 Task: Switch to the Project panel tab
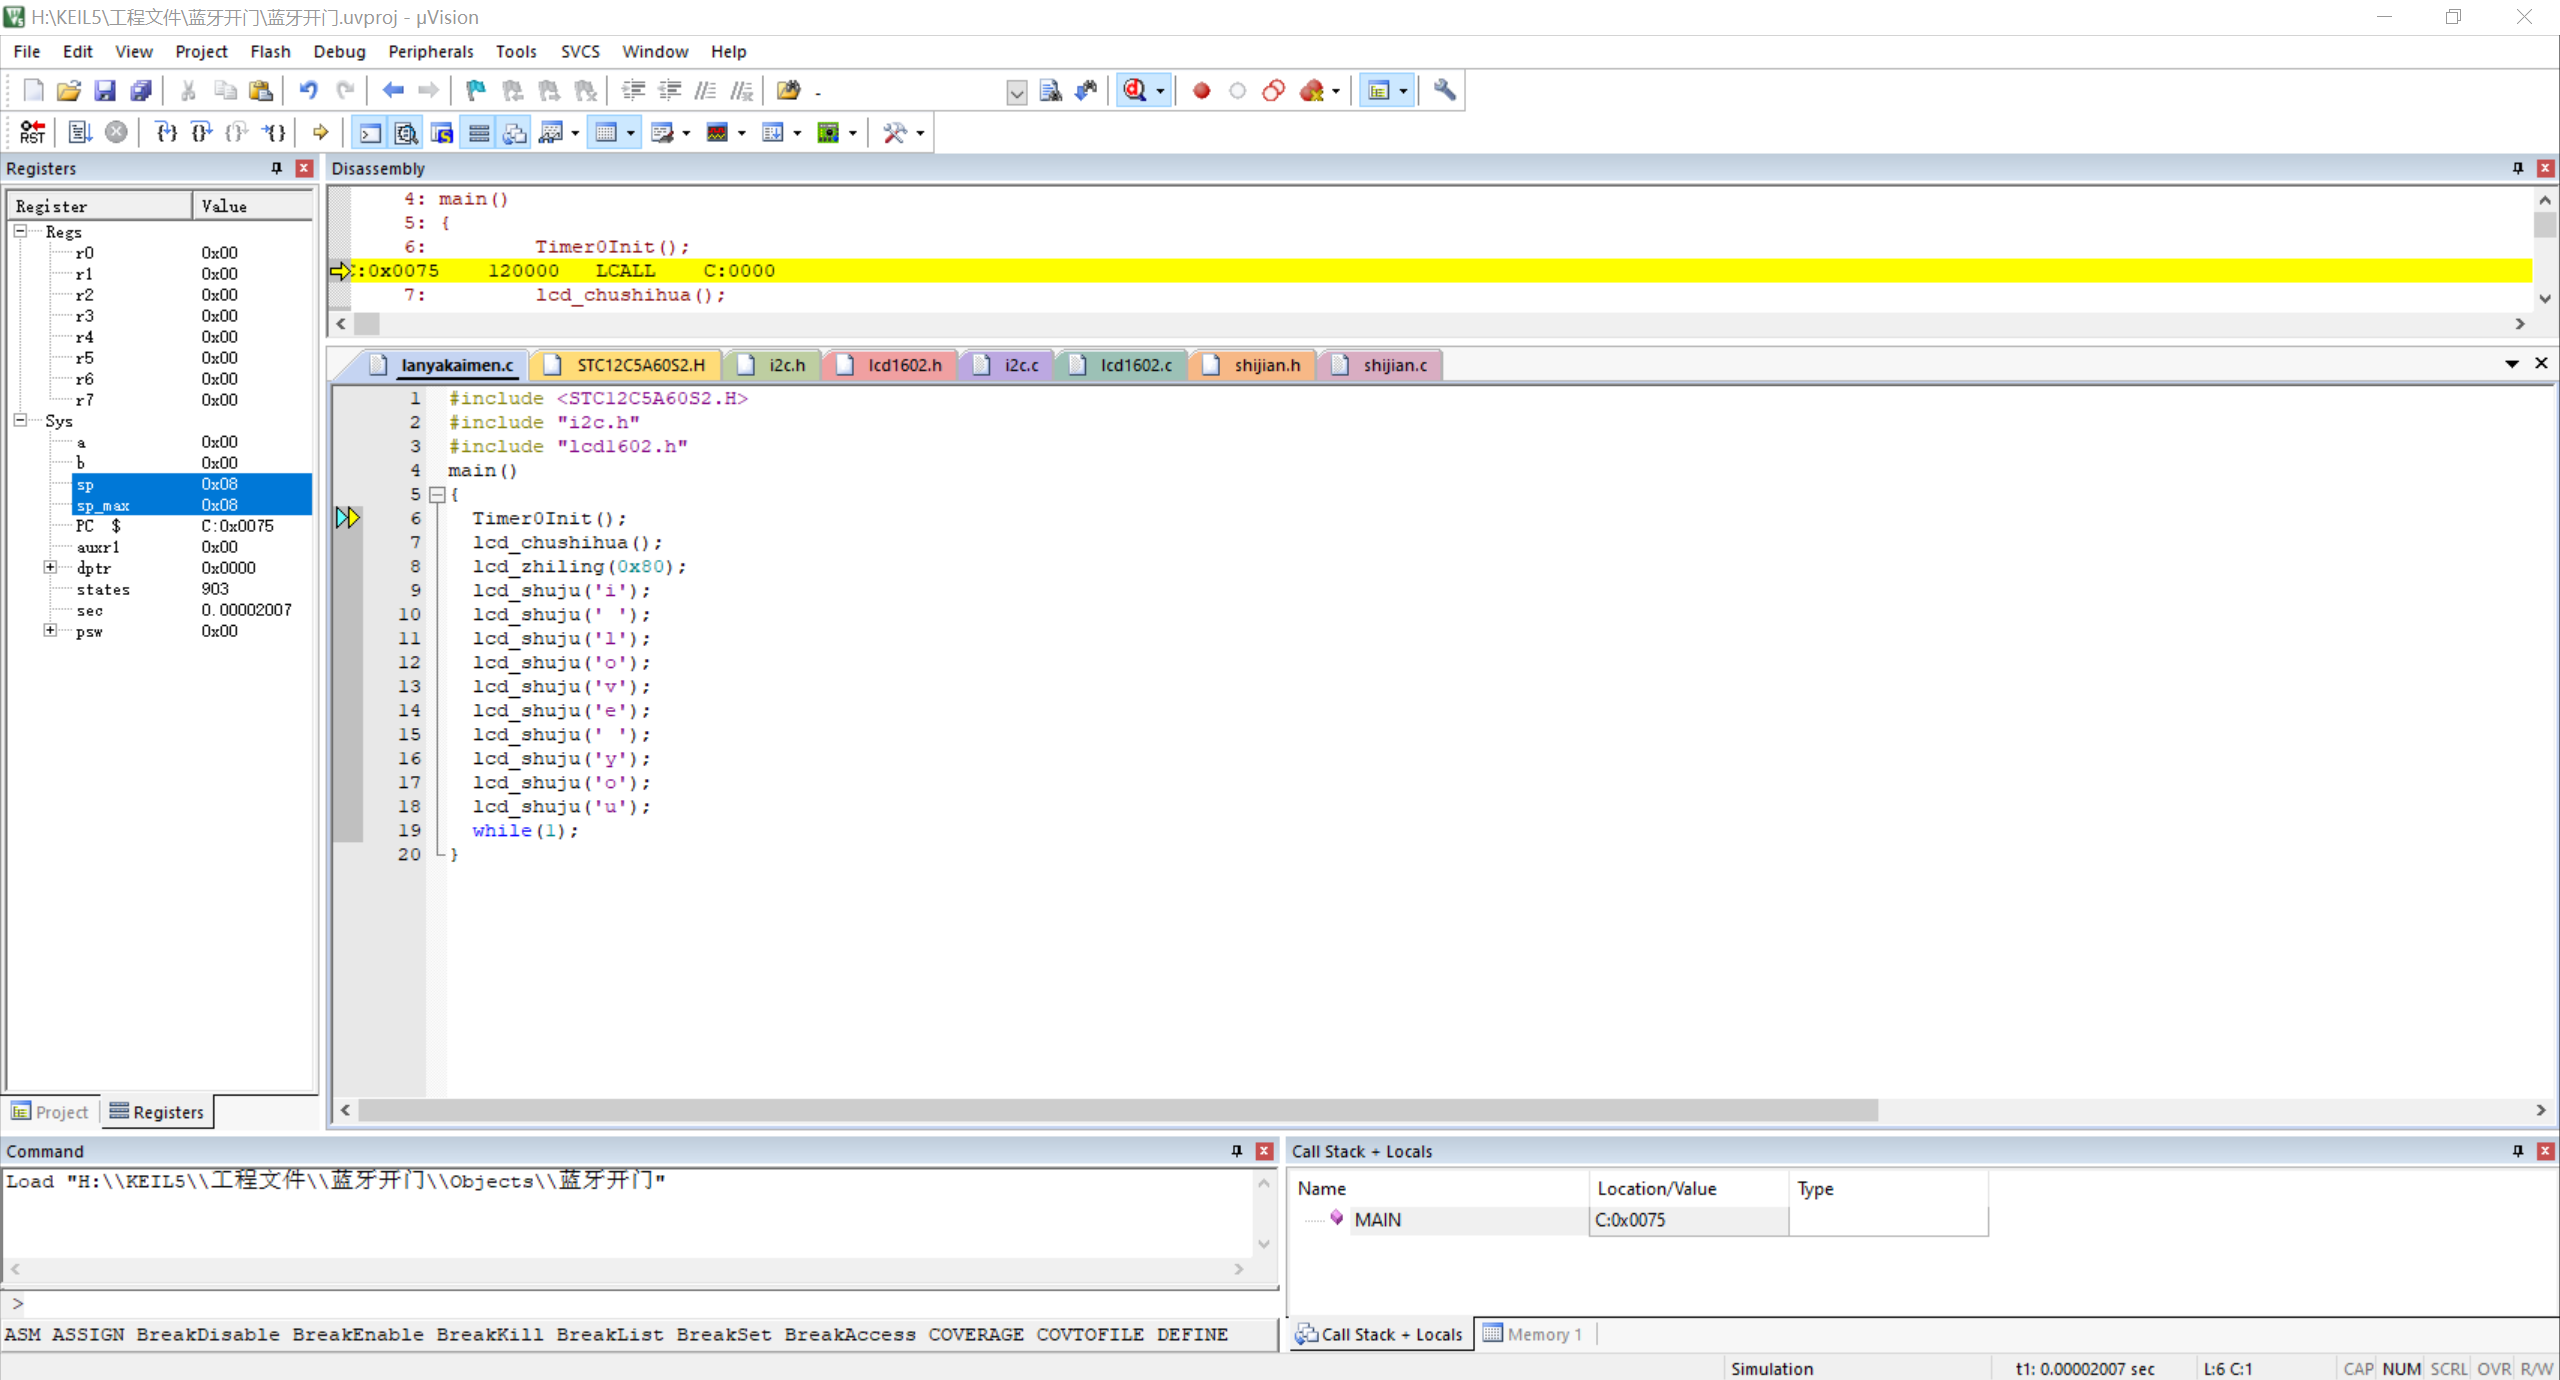[x=50, y=1111]
